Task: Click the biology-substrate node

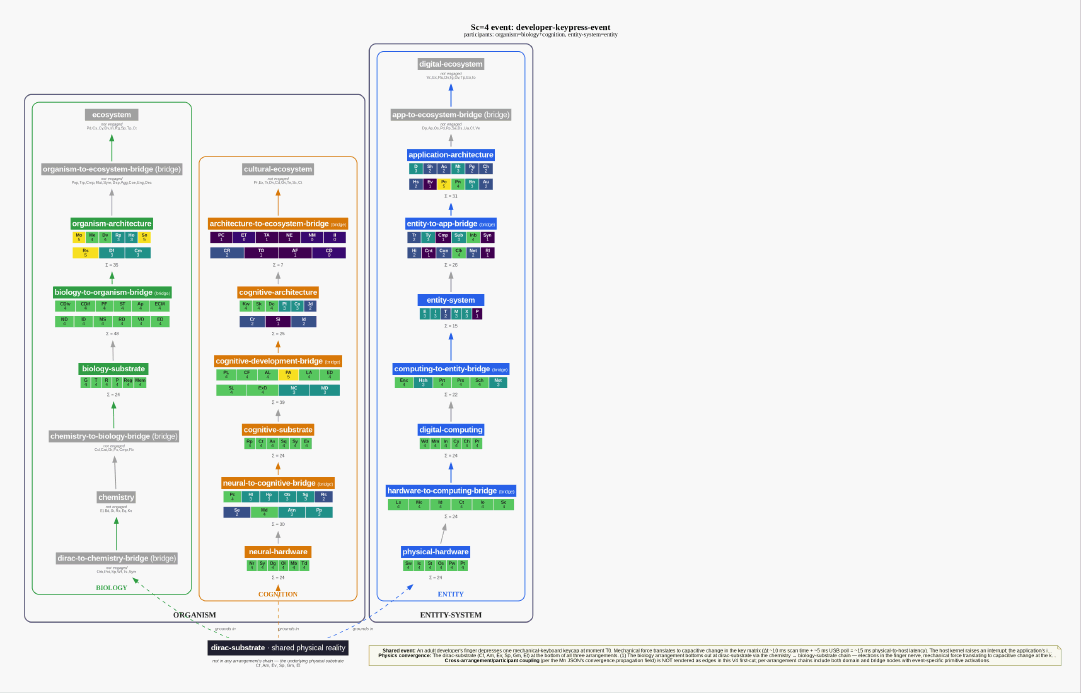Action: (x=113, y=368)
